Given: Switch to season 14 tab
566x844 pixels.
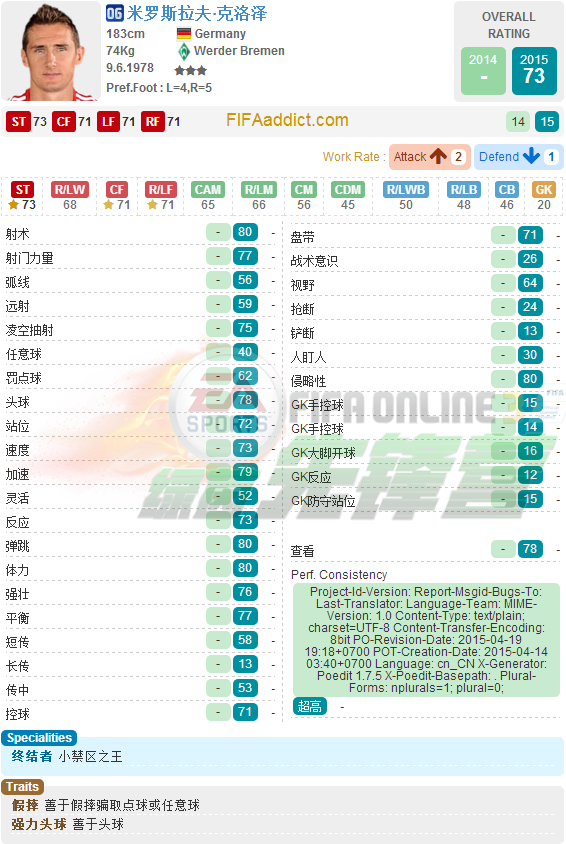Looking at the screenshot, I should click(x=518, y=122).
